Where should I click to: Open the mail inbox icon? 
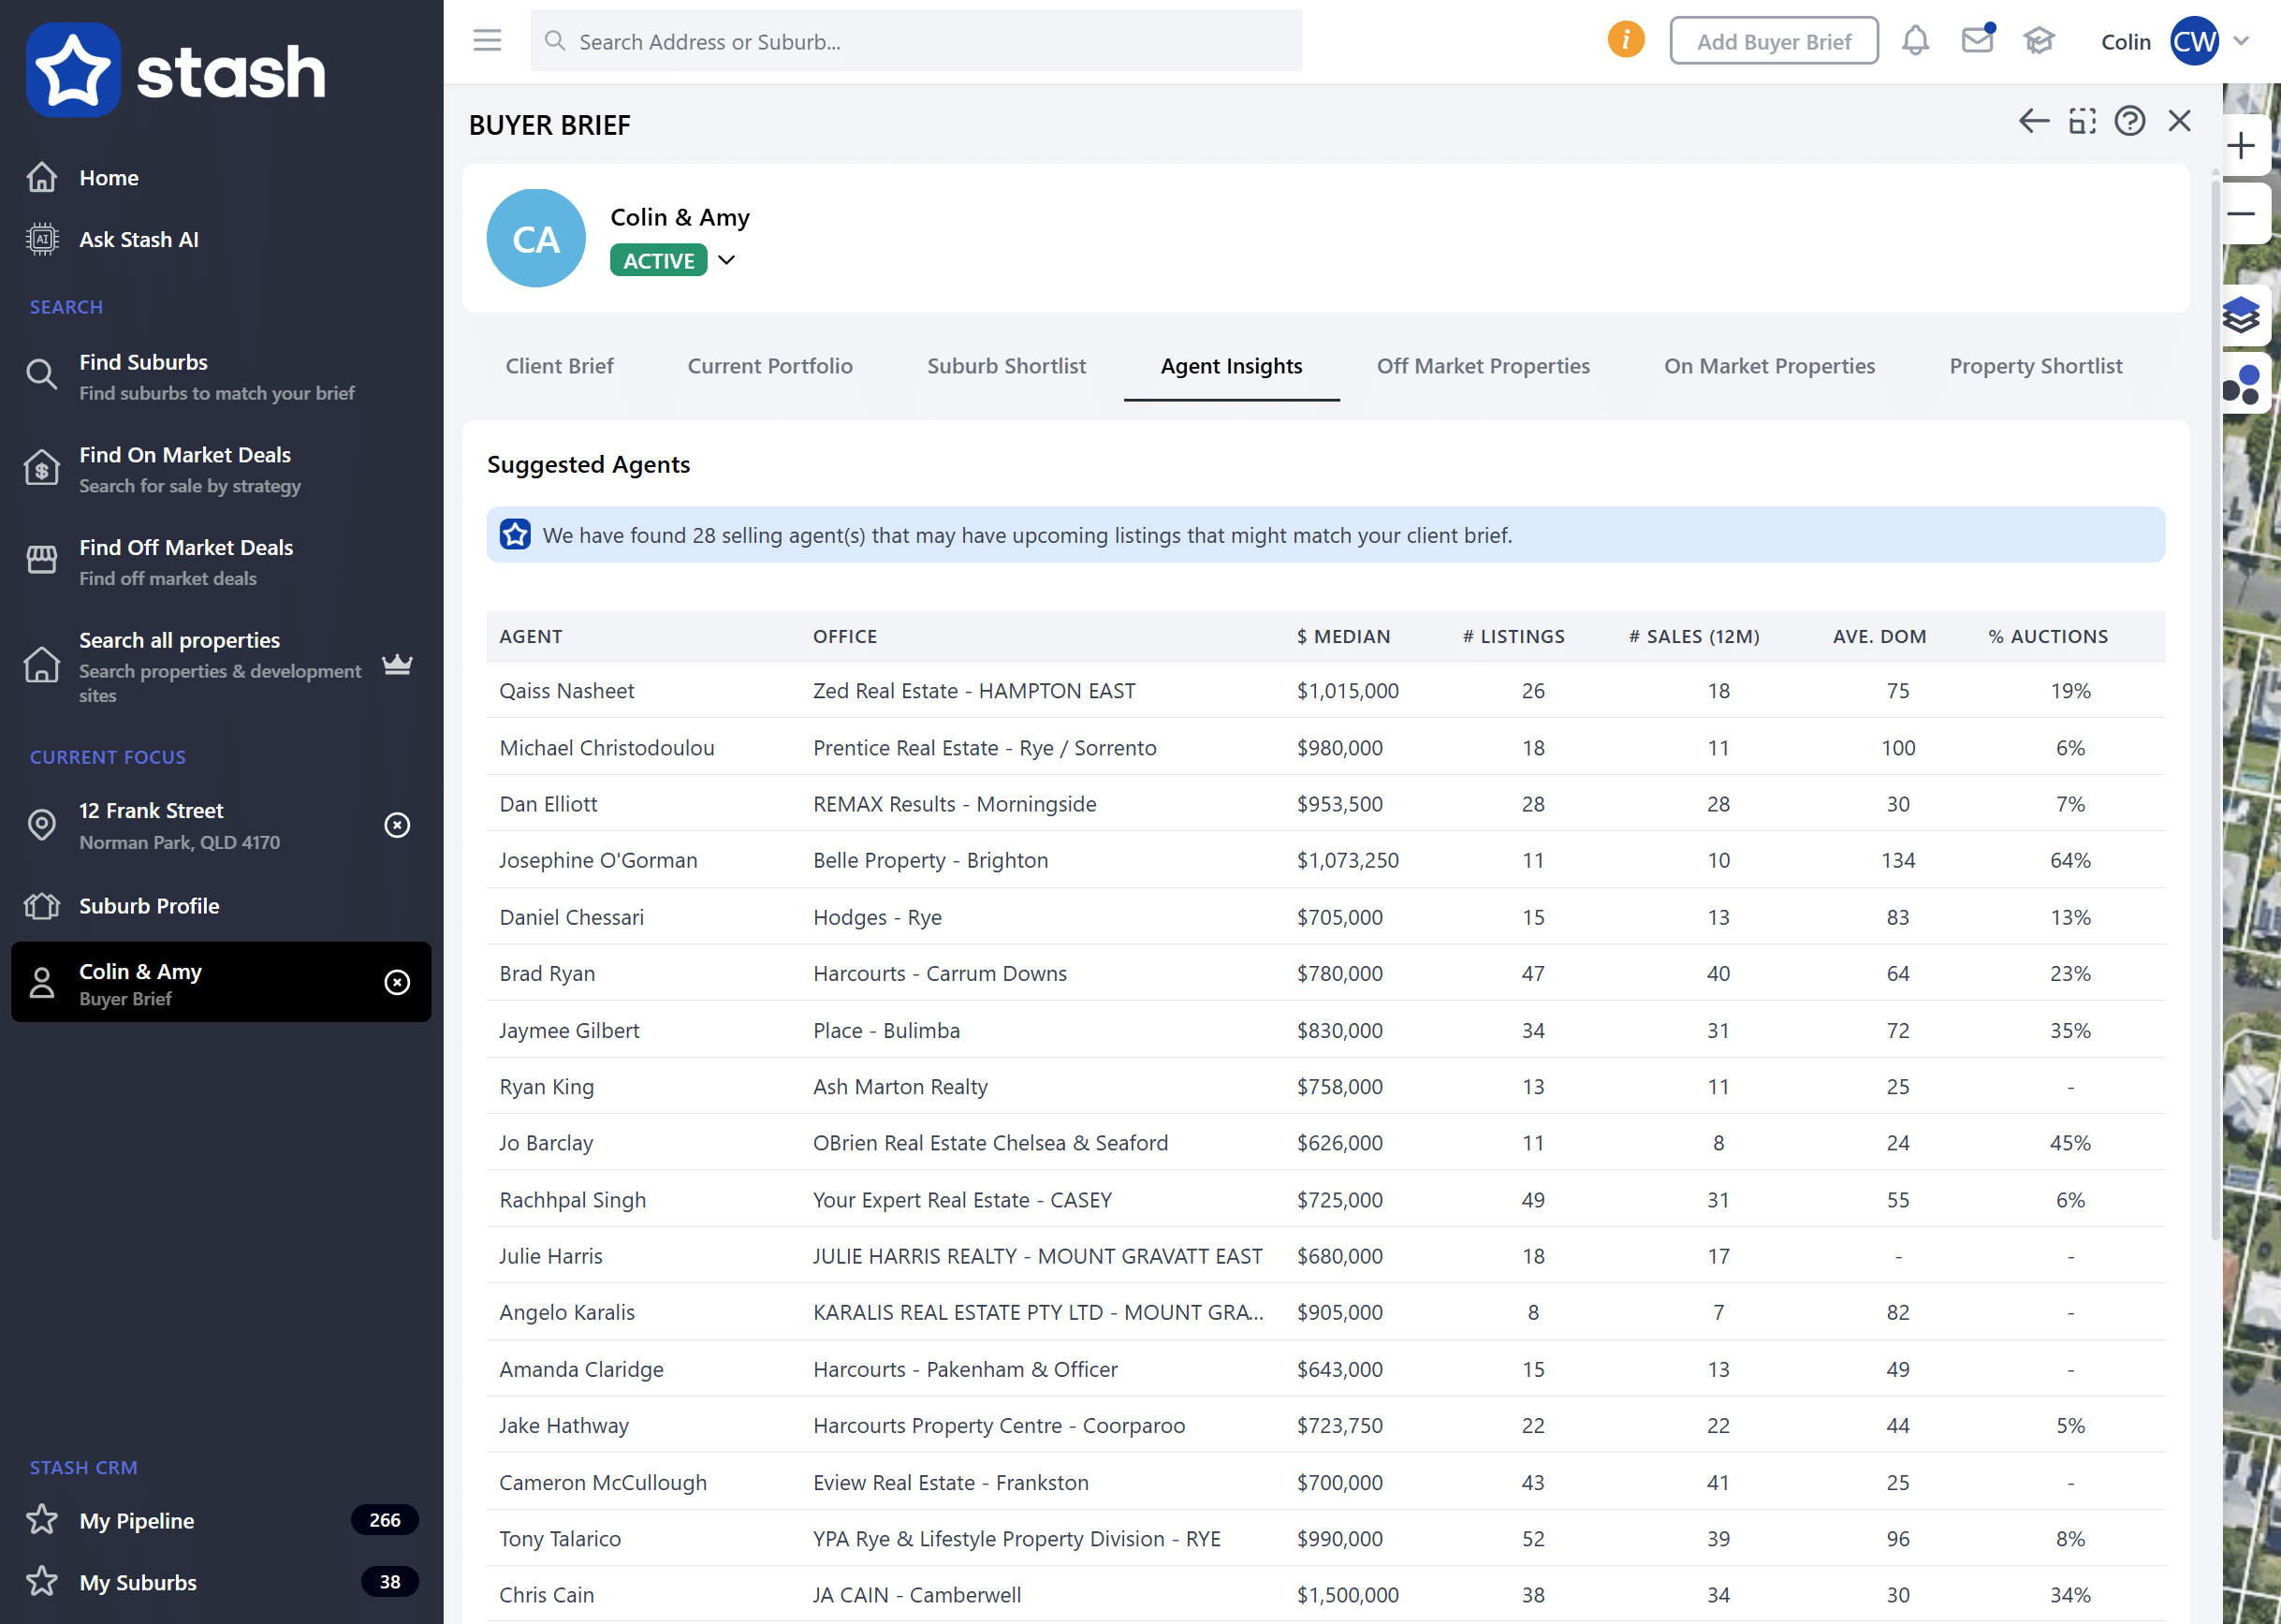coord(1976,41)
